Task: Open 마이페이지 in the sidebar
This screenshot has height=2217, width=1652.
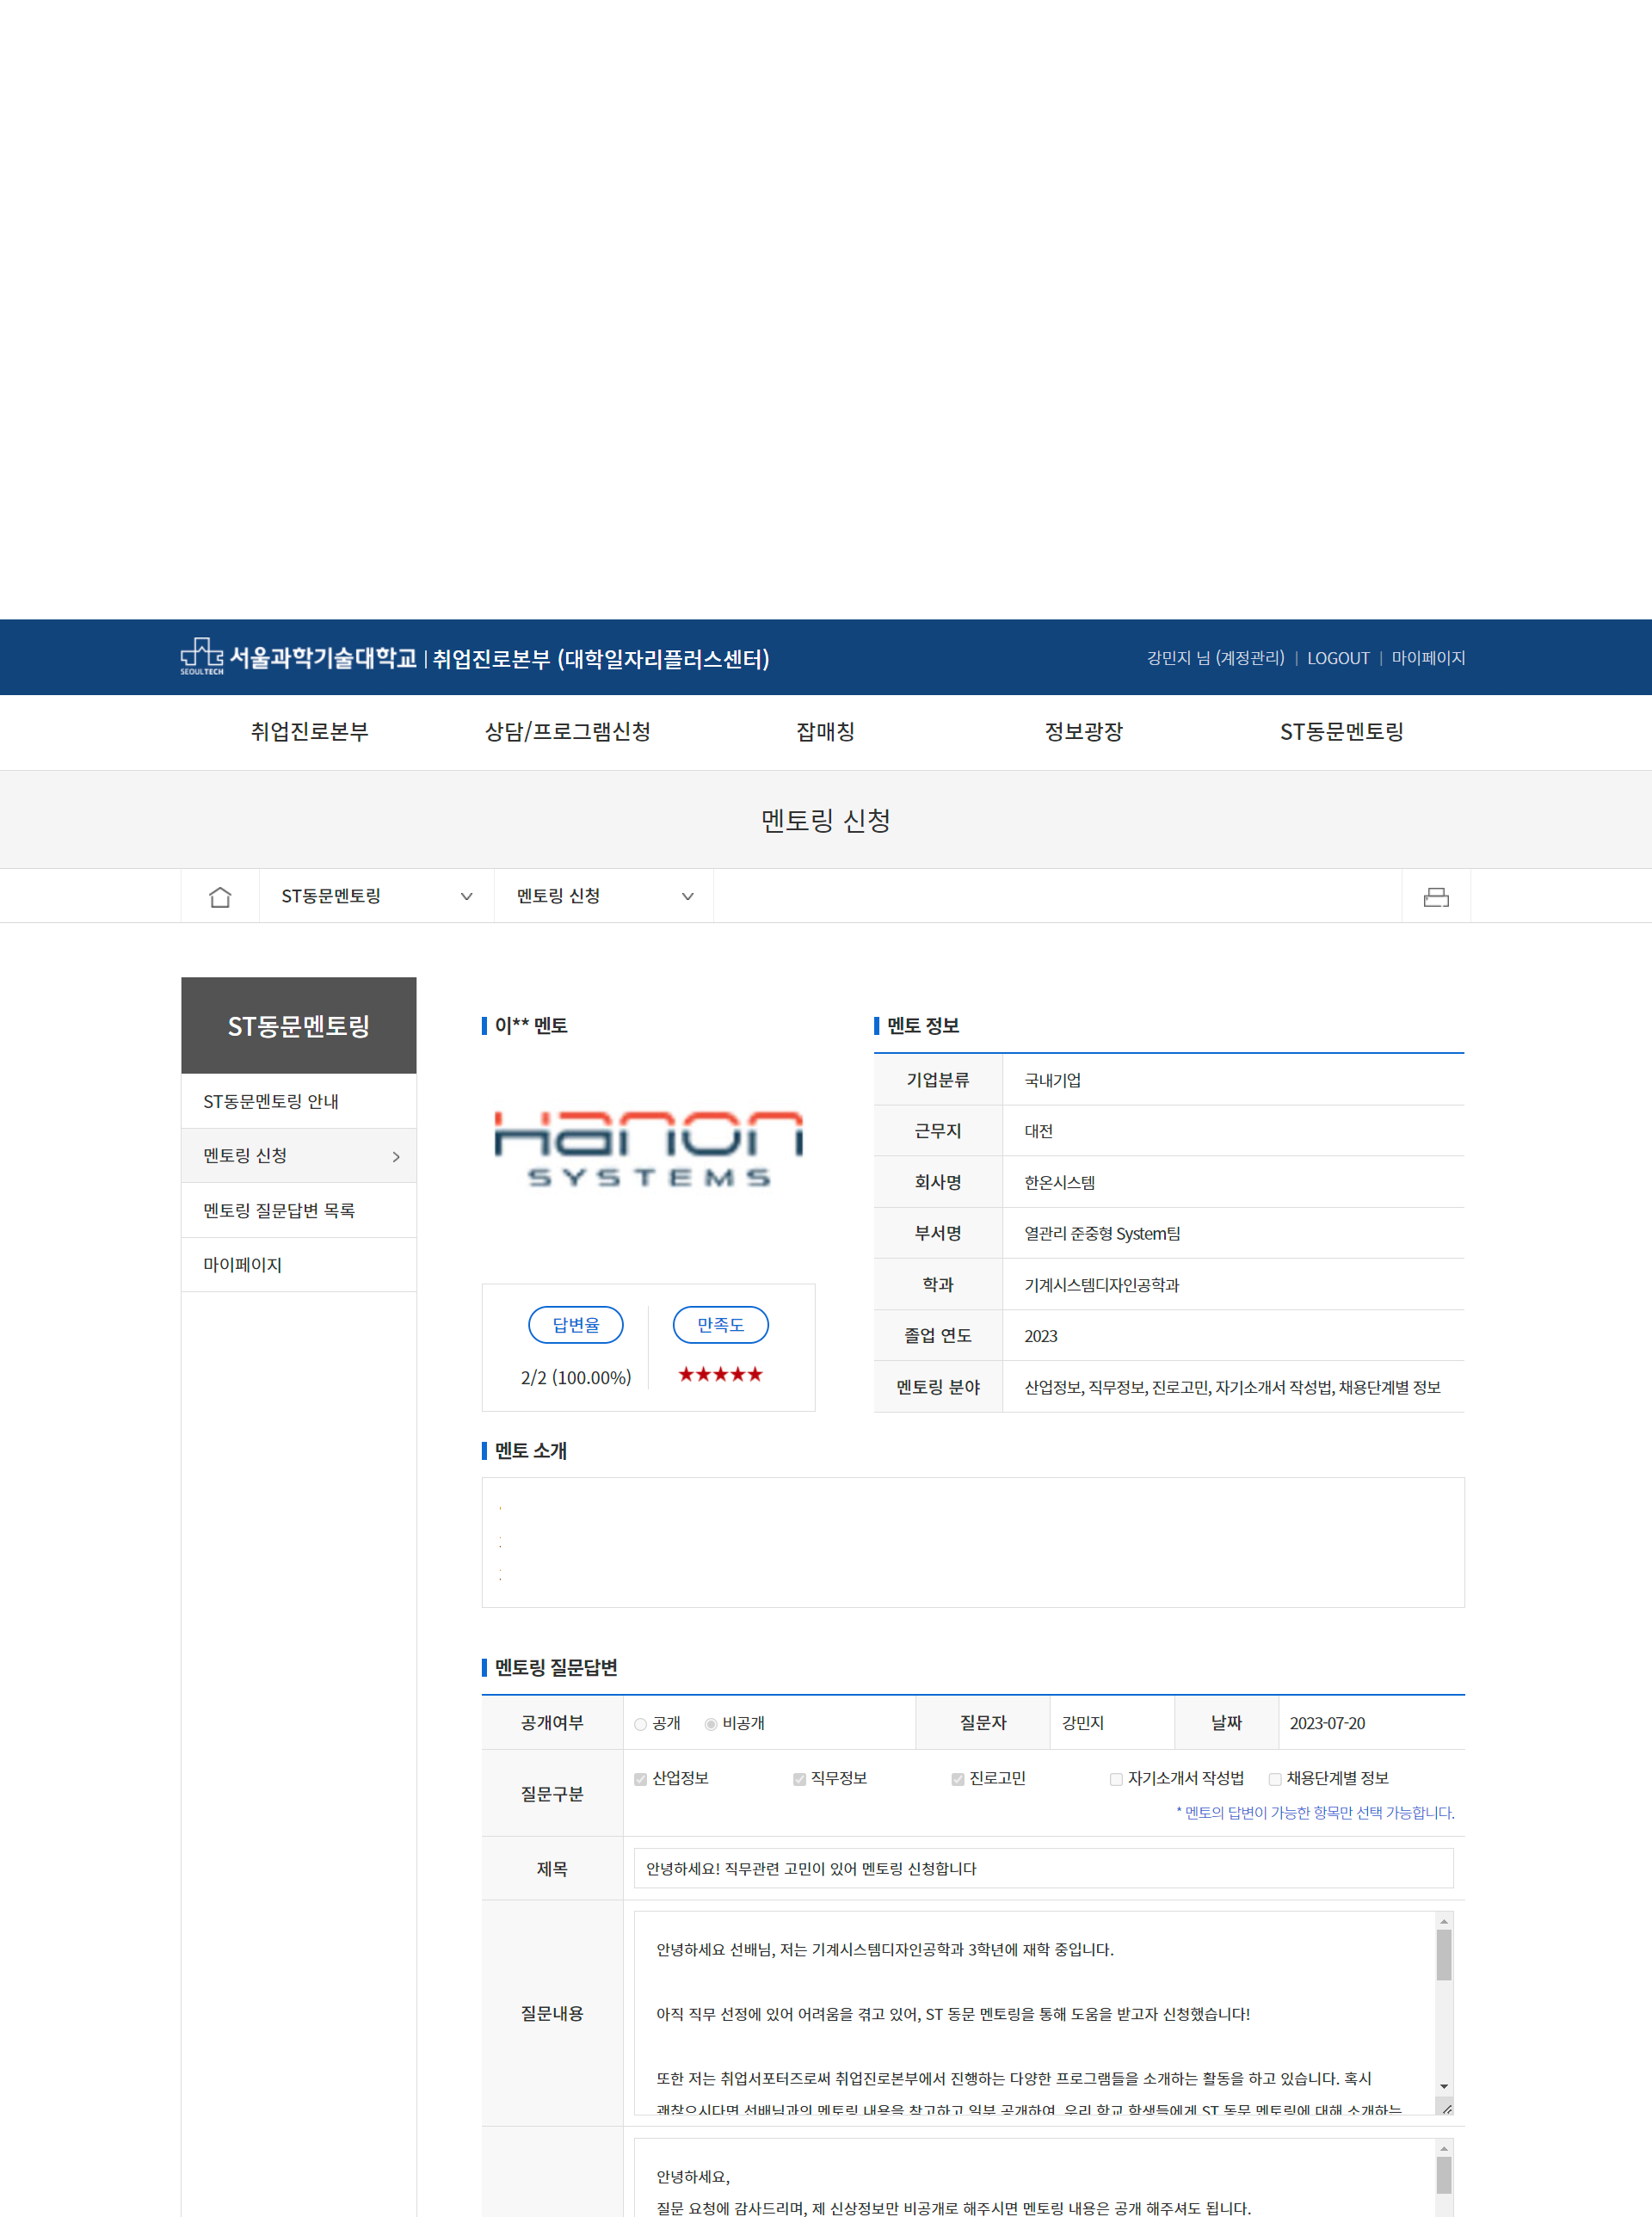Action: pyautogui.click(x=298, y=1265)
